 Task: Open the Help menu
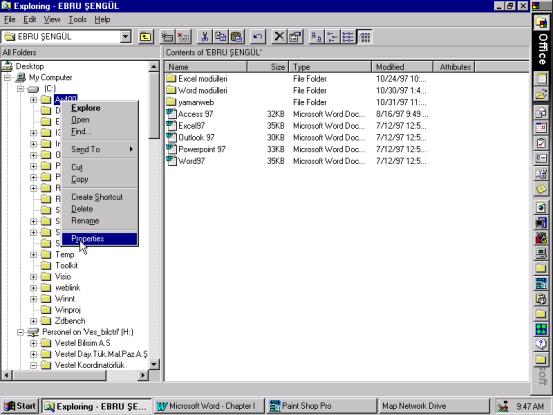coord(102,20)
